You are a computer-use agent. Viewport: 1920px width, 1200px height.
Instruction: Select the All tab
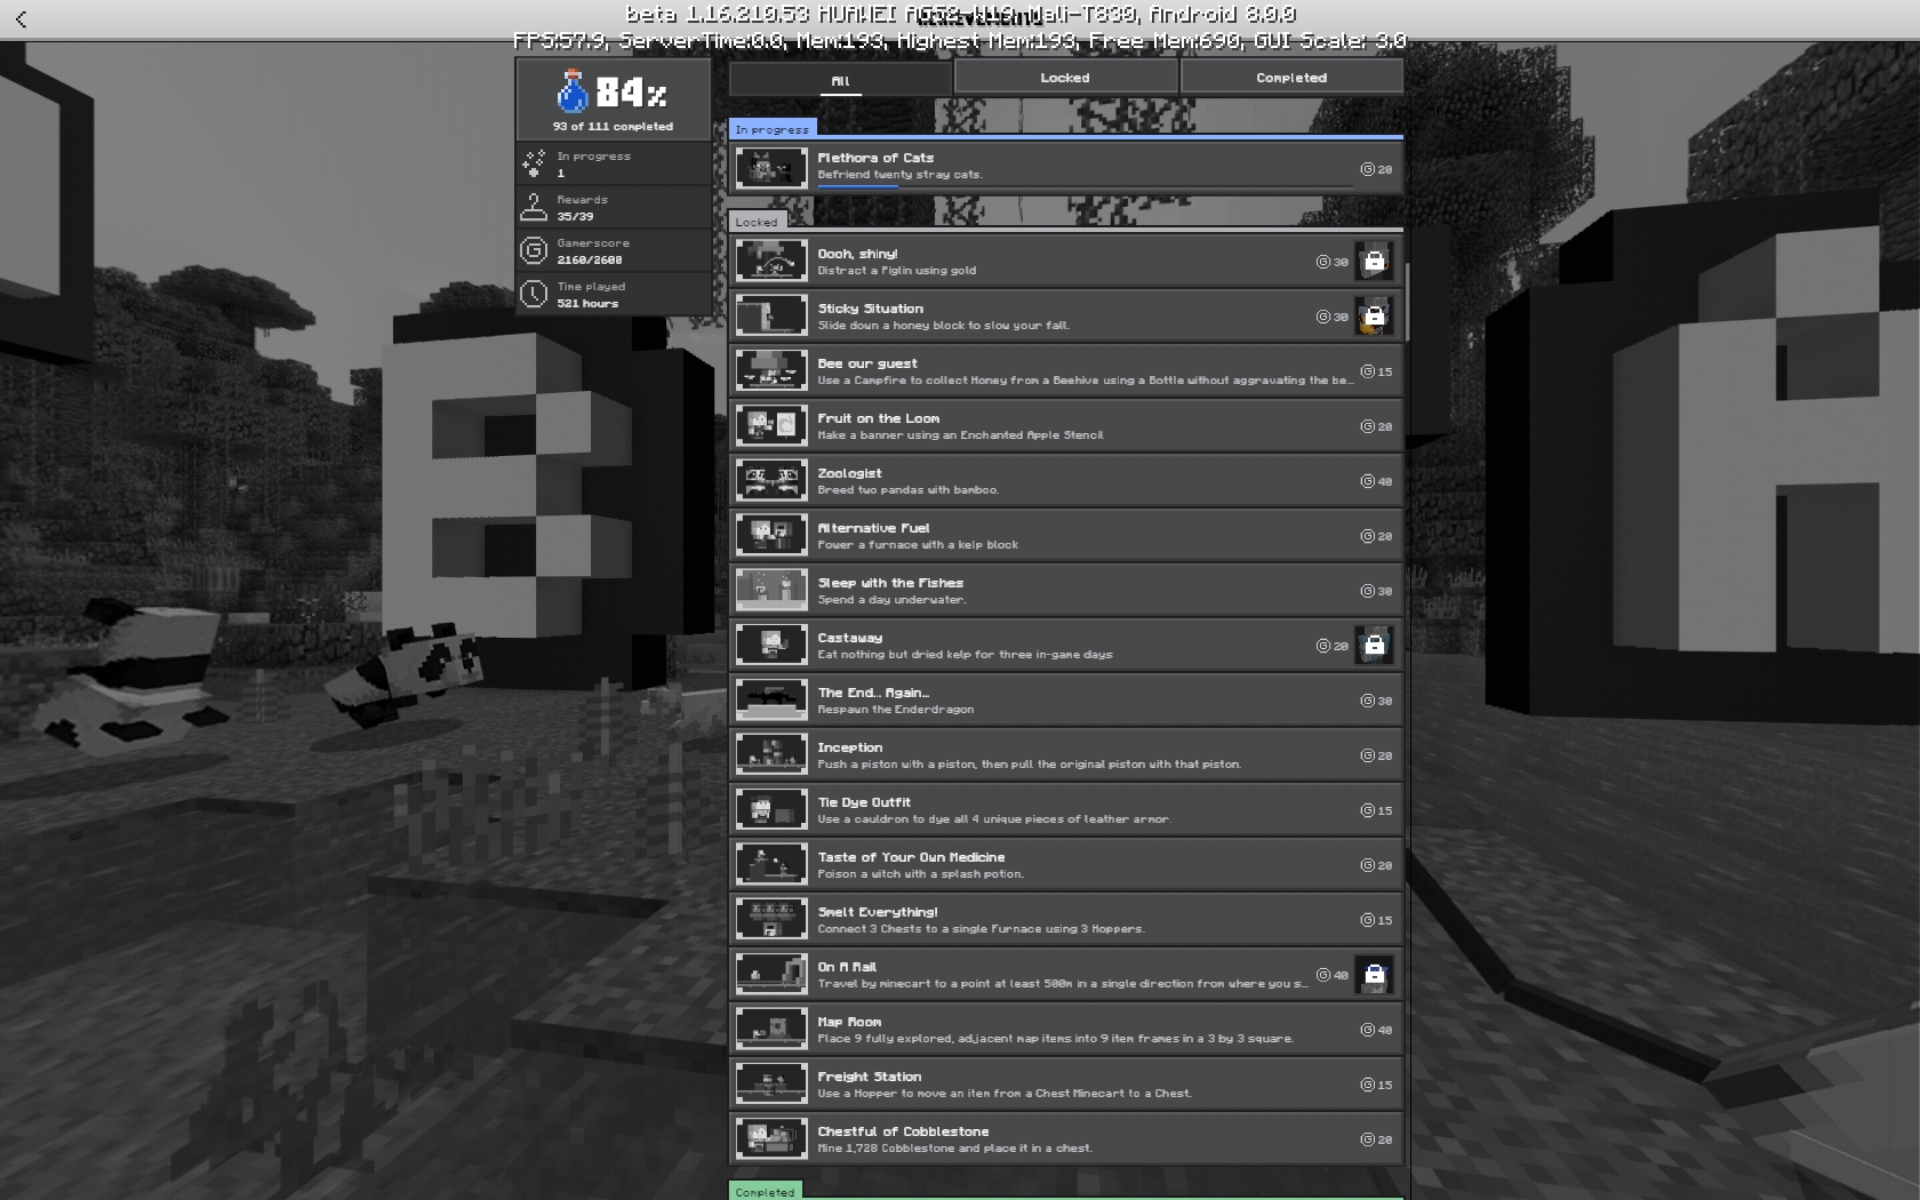(x=840, y=79)
